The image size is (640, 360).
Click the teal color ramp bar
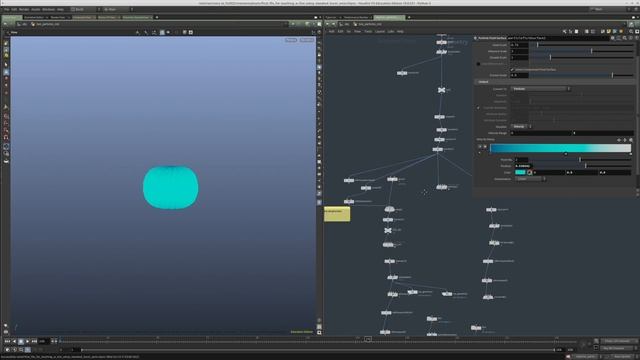(560, 148)
